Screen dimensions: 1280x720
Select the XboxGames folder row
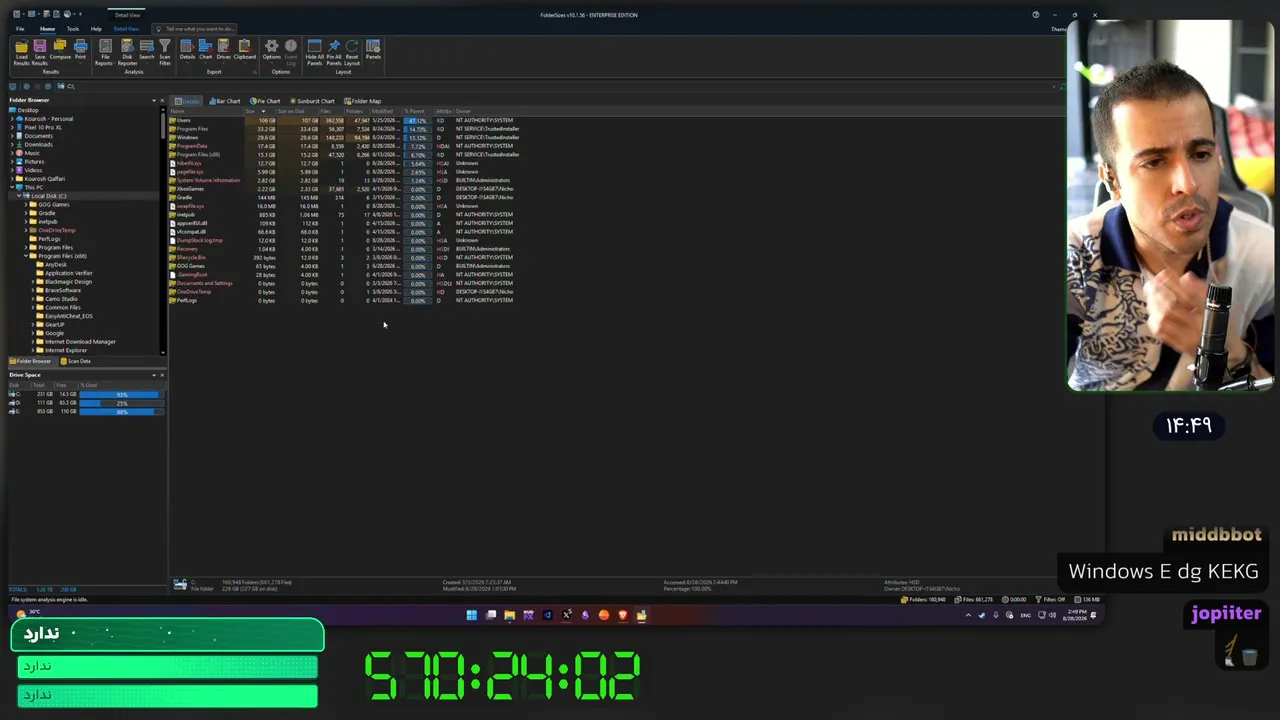344,189
